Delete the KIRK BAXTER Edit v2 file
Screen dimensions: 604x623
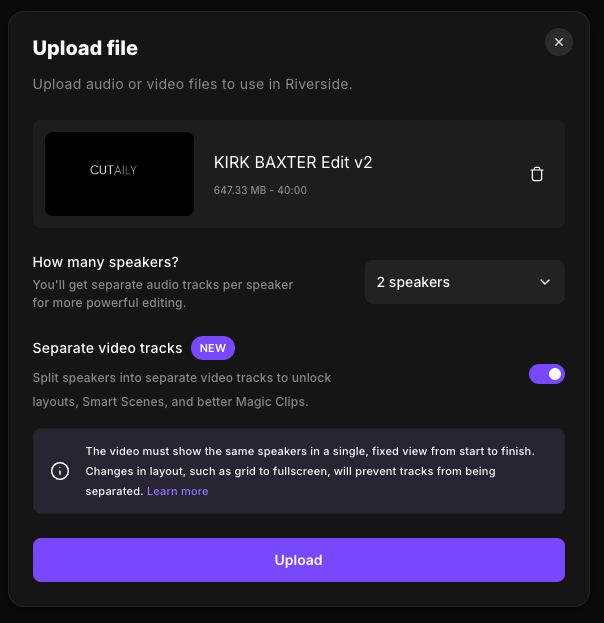[537, 174]
